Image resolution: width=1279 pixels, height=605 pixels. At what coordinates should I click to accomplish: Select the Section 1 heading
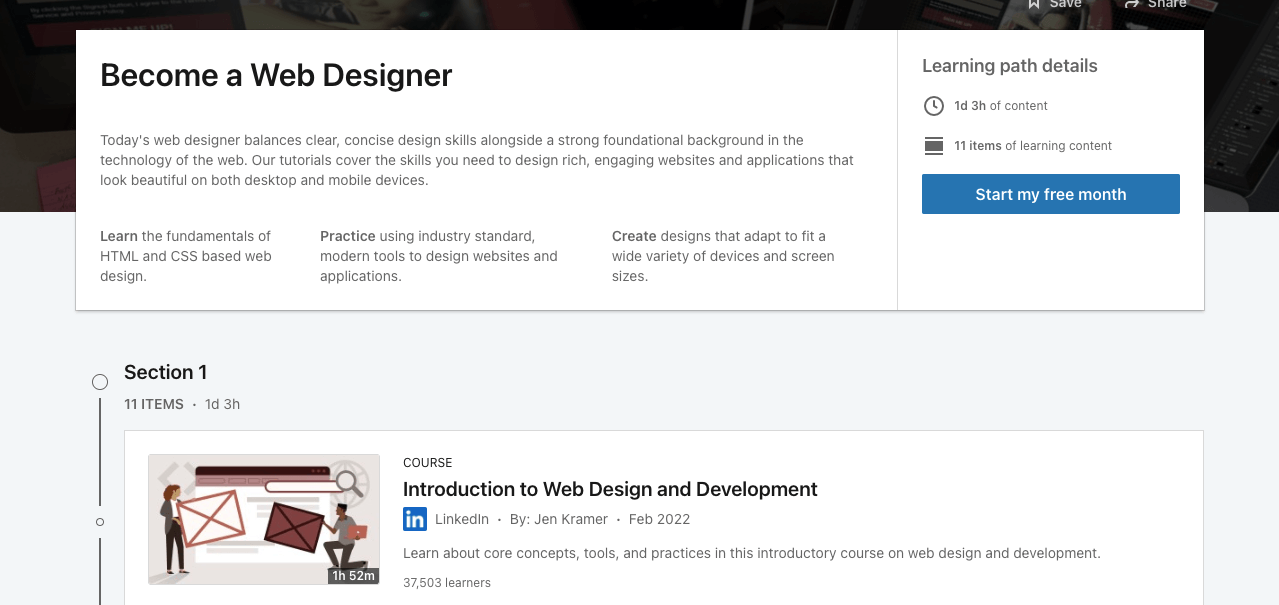[x=166, y=372]
